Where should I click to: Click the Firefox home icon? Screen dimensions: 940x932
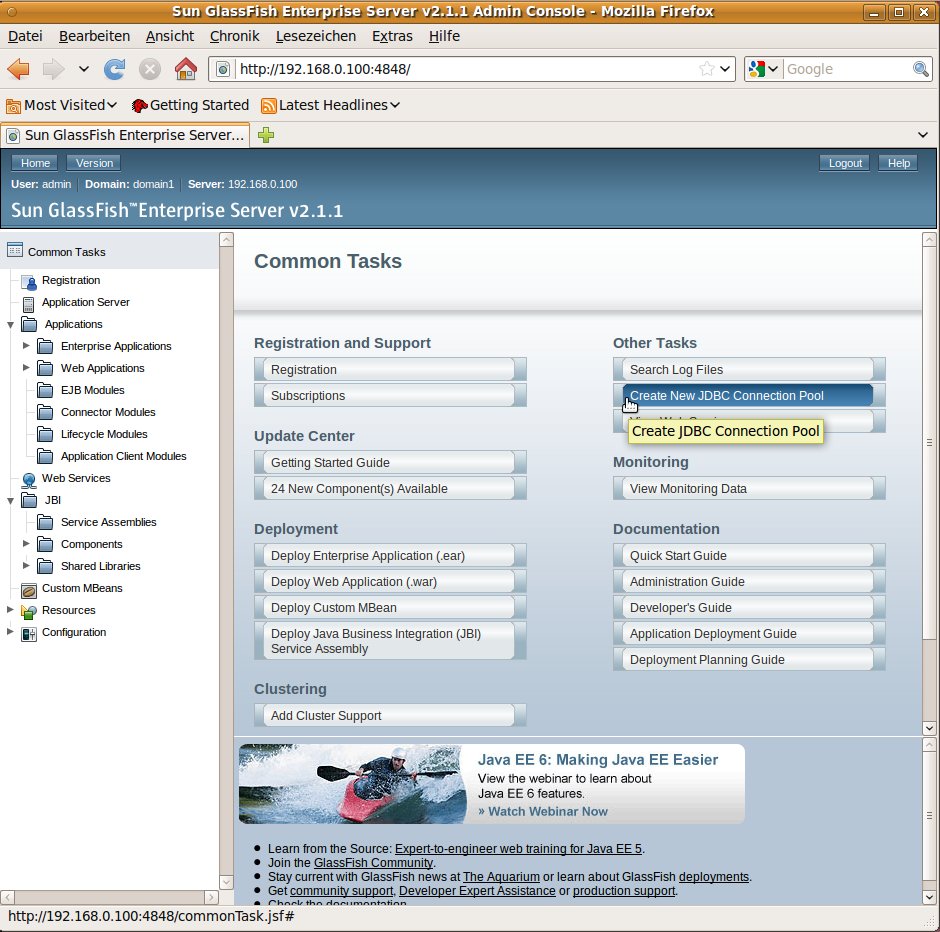tap(185, 69)
